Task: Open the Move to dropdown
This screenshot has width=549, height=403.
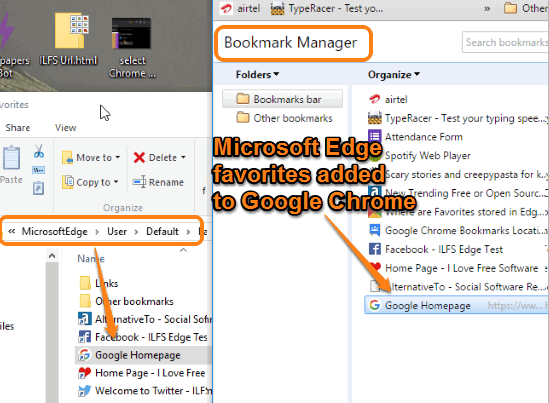Action: [x=91, y=158]
